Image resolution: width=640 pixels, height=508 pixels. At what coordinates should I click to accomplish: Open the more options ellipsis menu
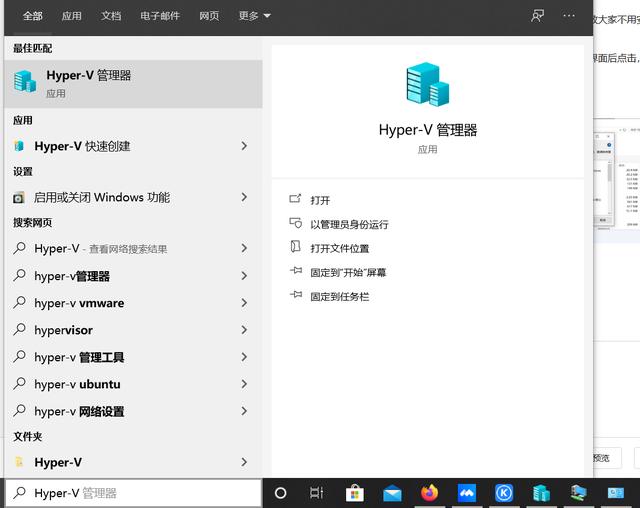569,16
